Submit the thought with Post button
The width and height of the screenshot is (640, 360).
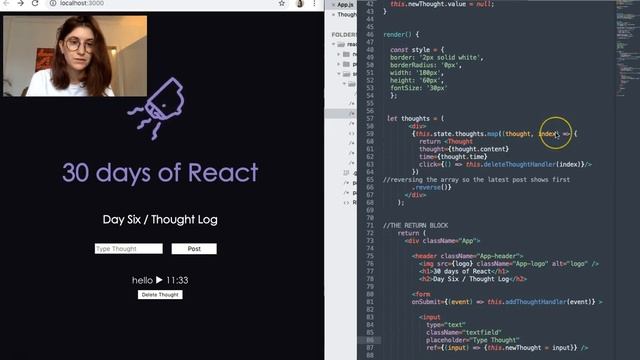(x=194, y=249)
